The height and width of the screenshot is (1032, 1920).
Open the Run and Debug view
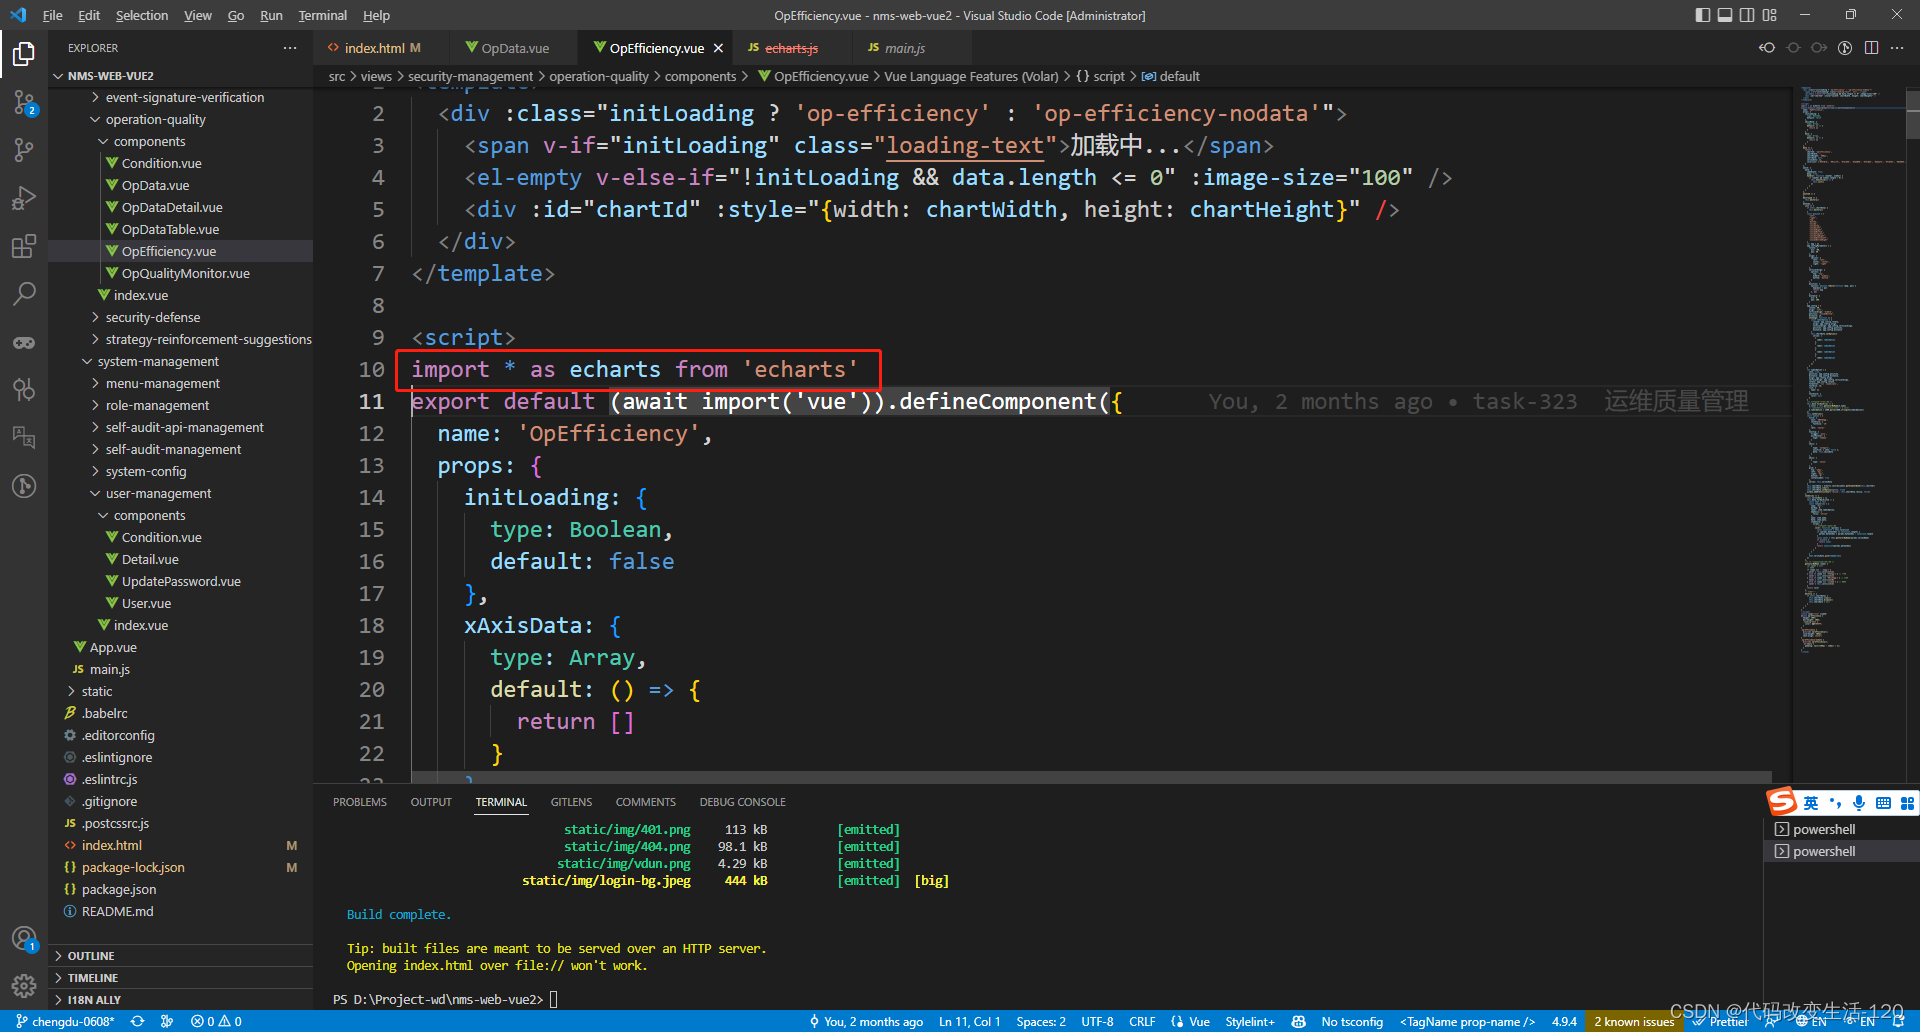[24, 198]
